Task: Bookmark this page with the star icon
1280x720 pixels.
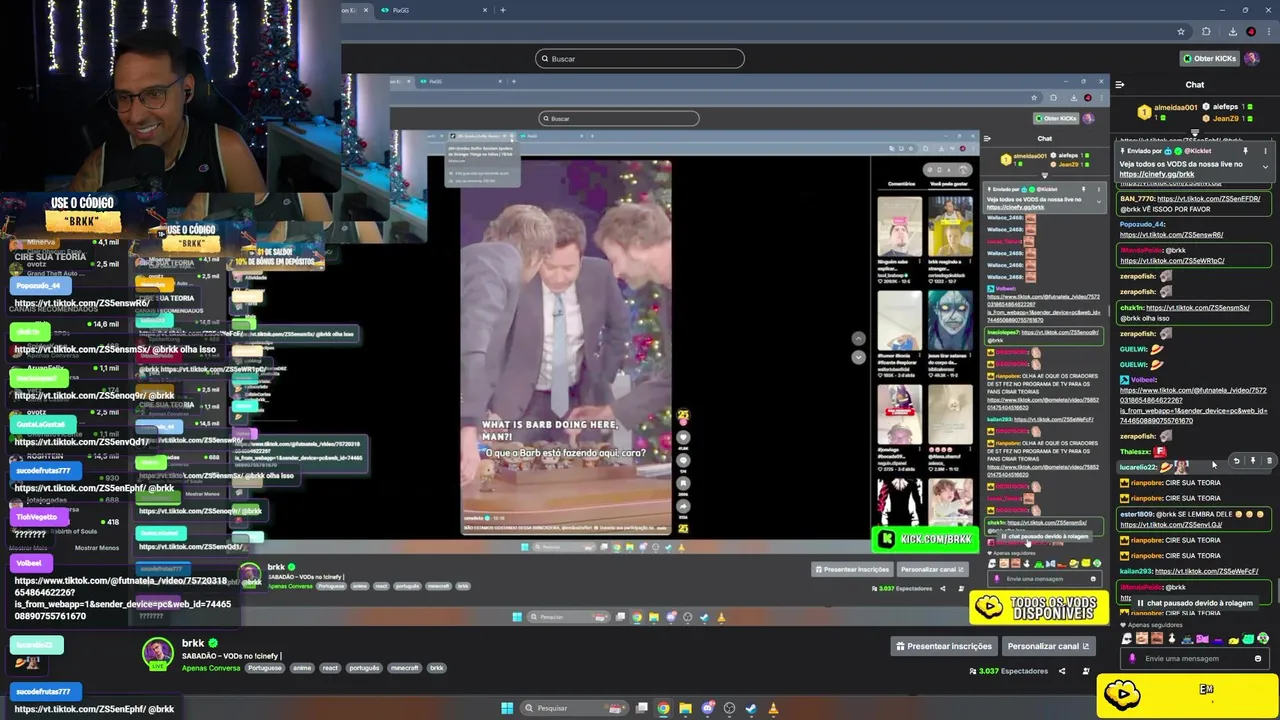Action: [x=1181, y=32]
